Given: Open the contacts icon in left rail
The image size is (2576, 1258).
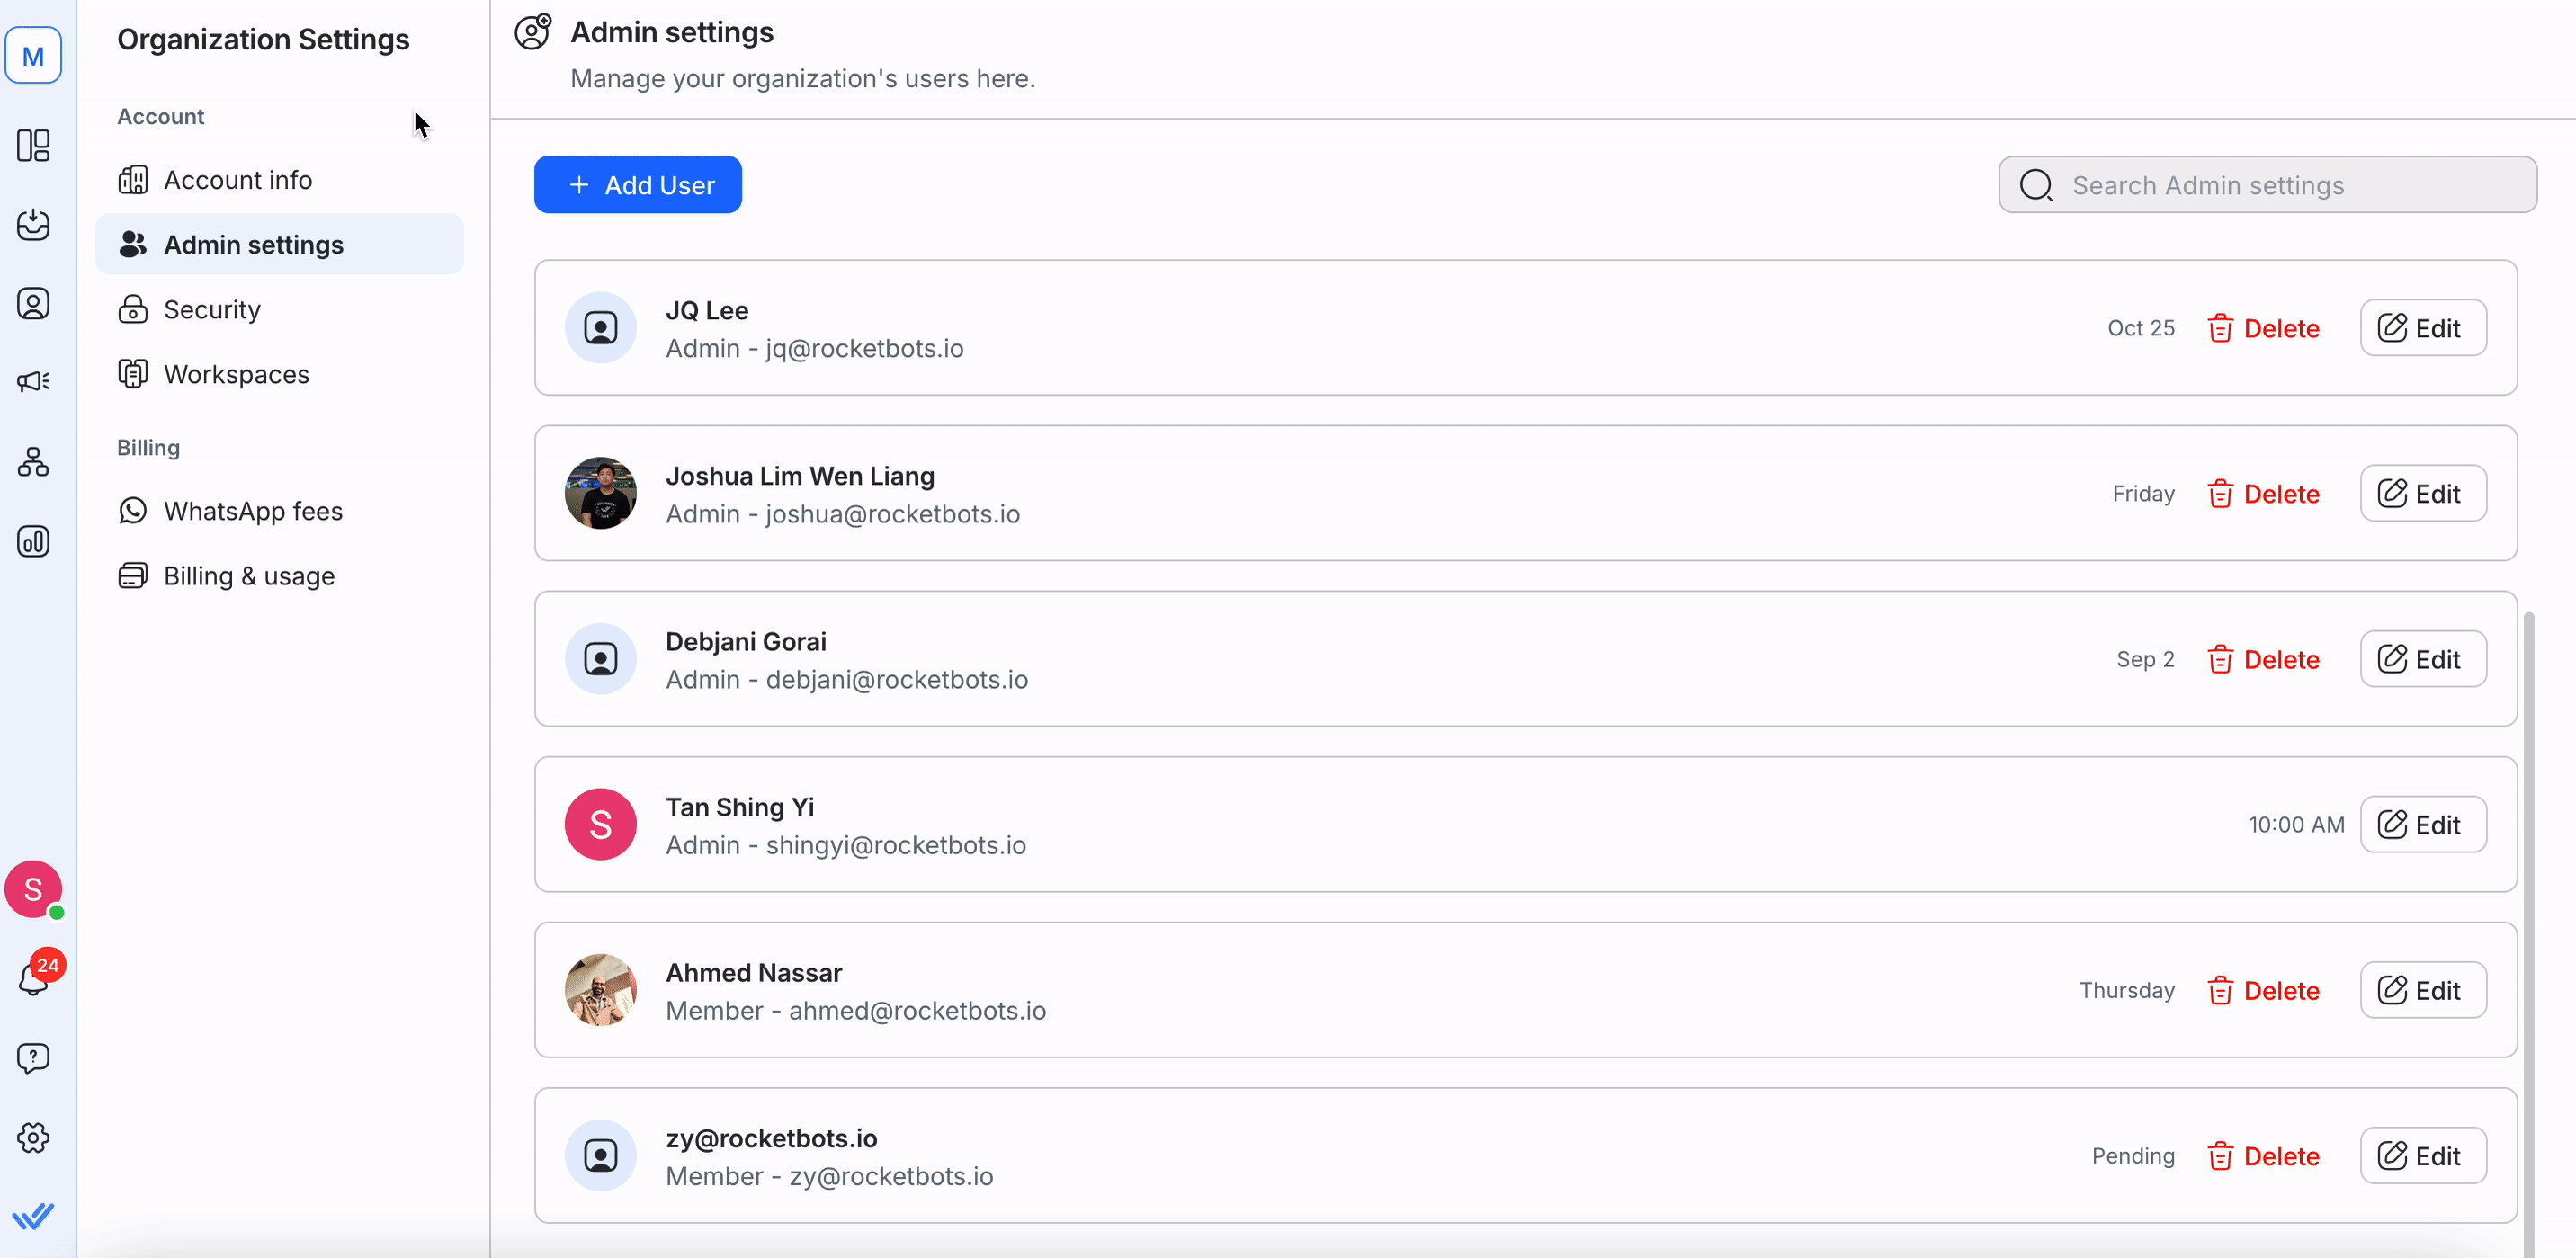Looking at the screenshot, I should point(33,303).
